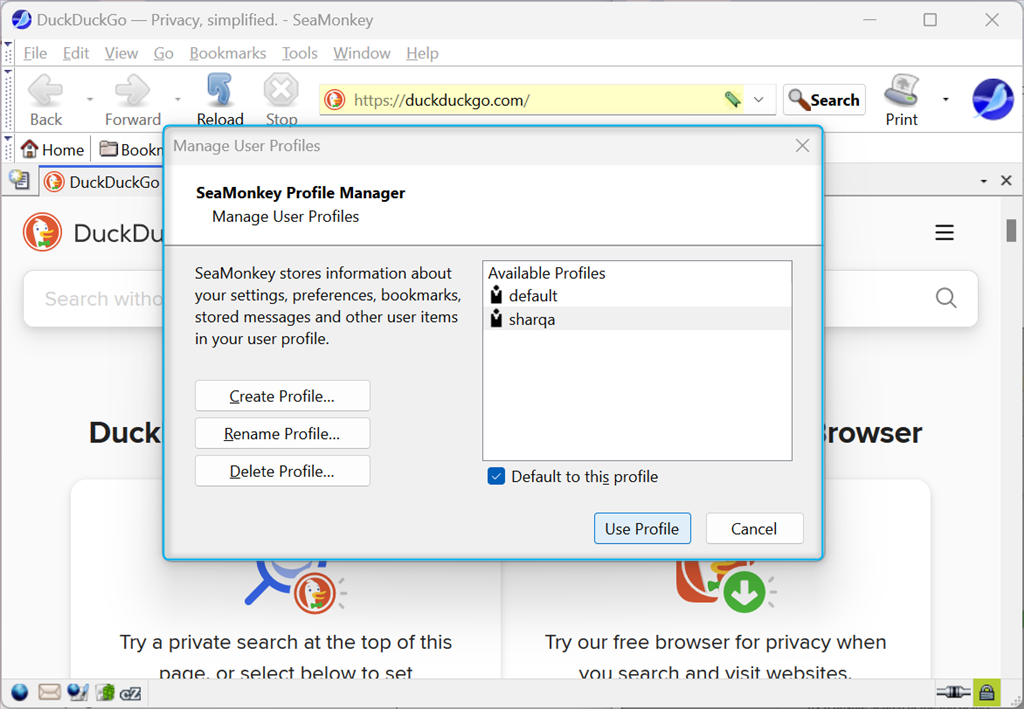Select the "sharqa" profile in Available Profiles
Image resolution: width=1024 pixels, height=709 pixels.
click(637, 319)
